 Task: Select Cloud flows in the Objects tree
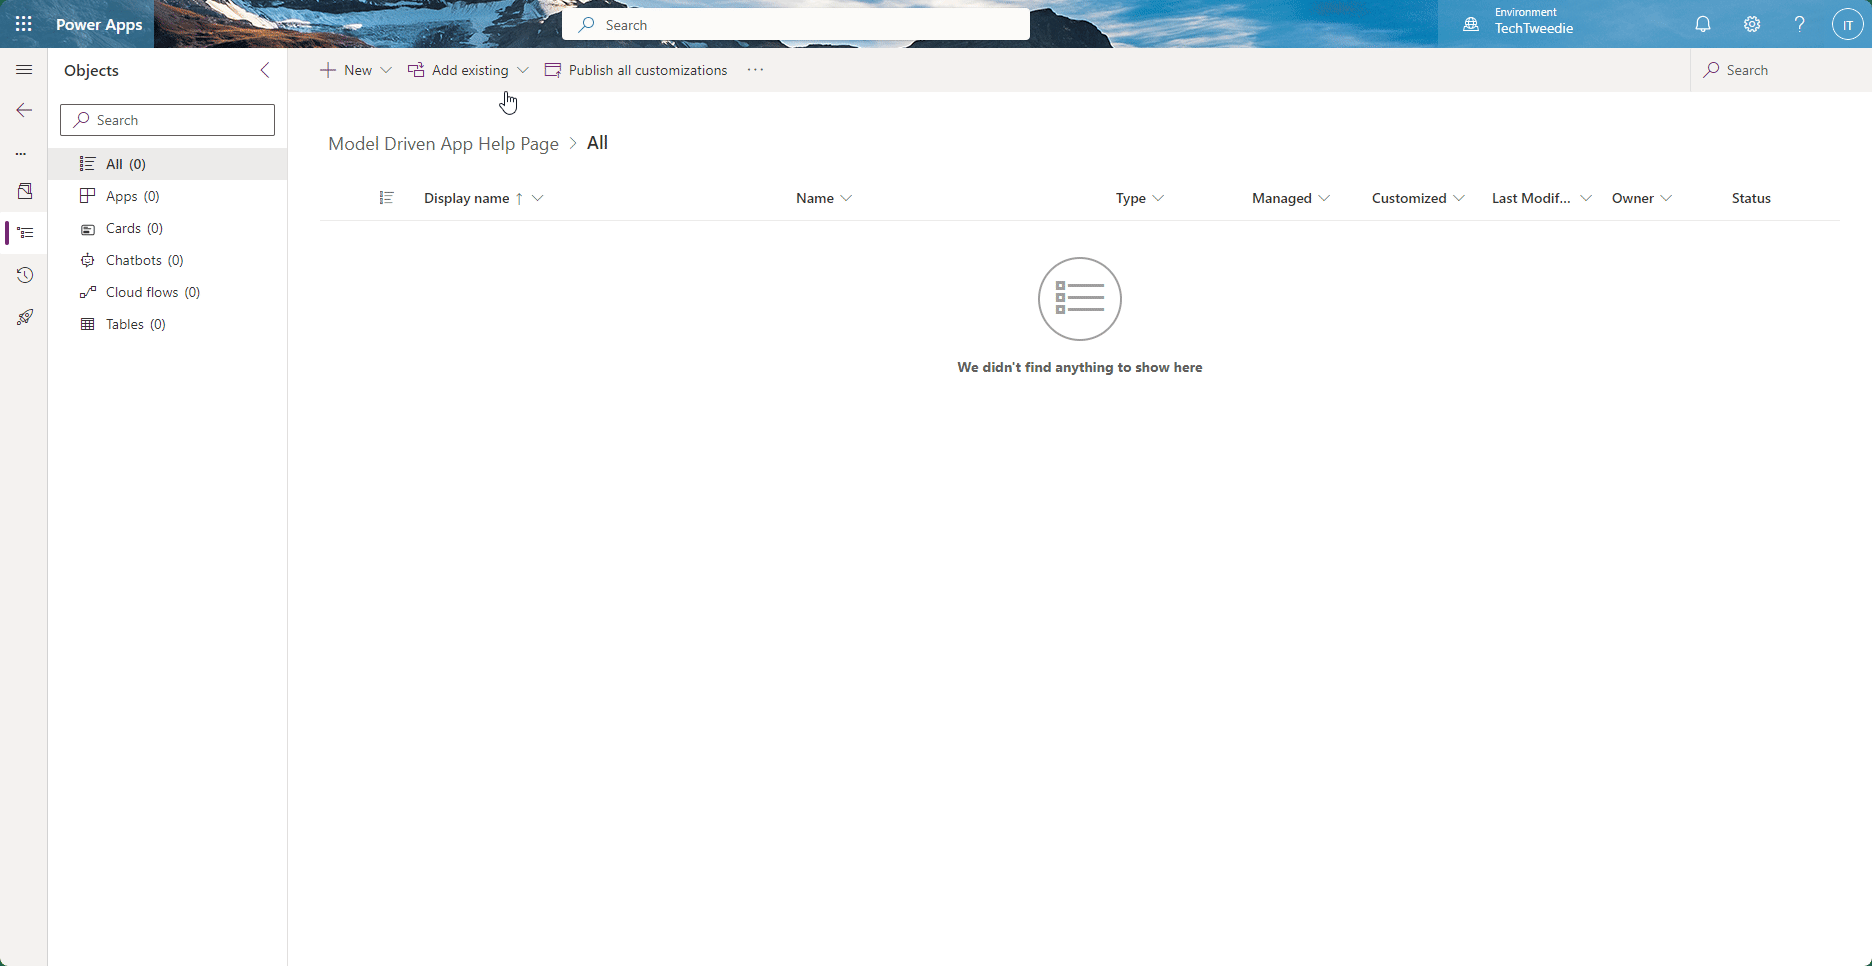pyautogui.click(x=152, y=291)
